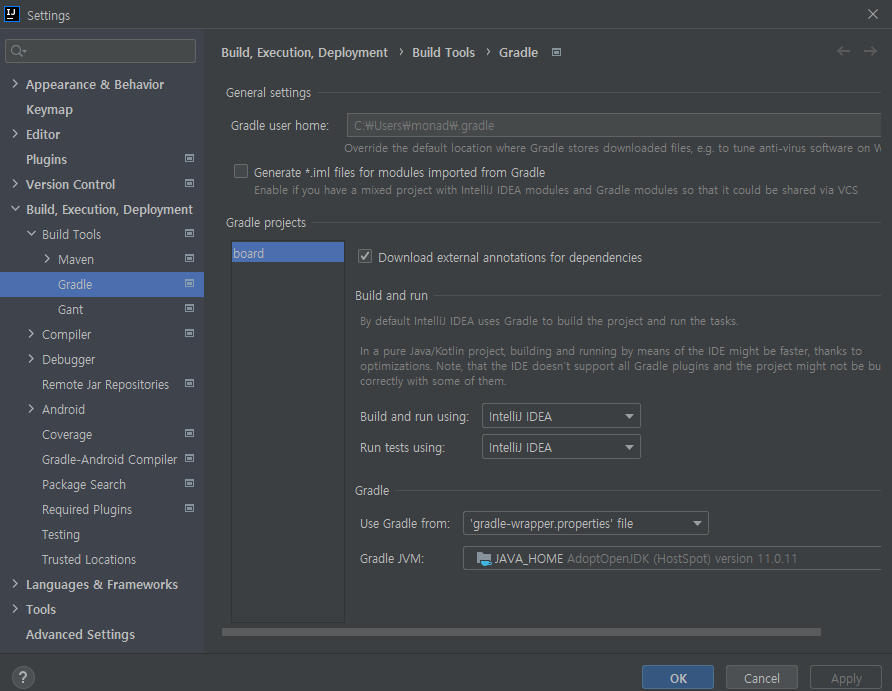Viewport: 892px width, 691px height.
Task: Open Trusted Locations settings
Action: pos(89,560)
